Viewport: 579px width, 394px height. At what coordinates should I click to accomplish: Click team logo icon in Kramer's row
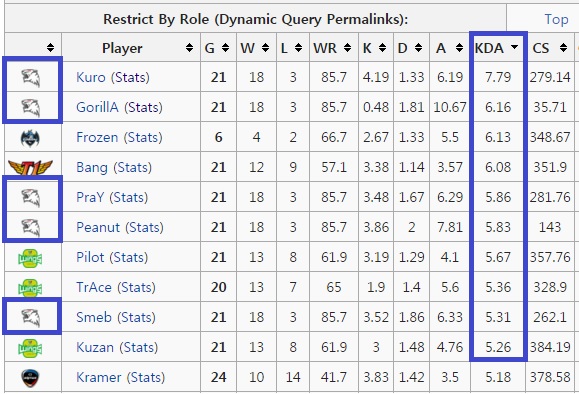coord(30,378)
